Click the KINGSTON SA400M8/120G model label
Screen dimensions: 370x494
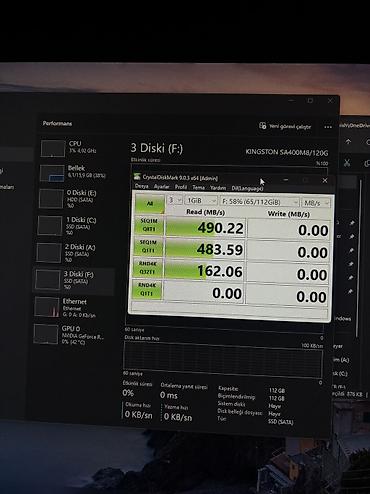[287, 152]
